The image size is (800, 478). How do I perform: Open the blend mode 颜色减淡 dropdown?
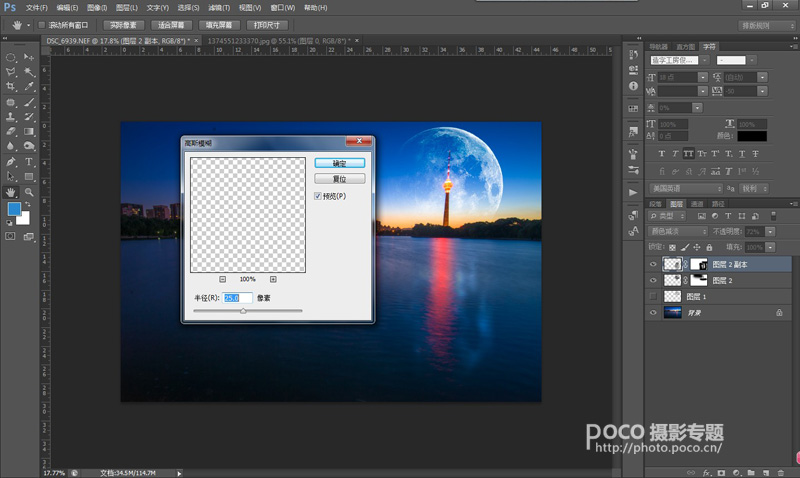click(678, 232)
